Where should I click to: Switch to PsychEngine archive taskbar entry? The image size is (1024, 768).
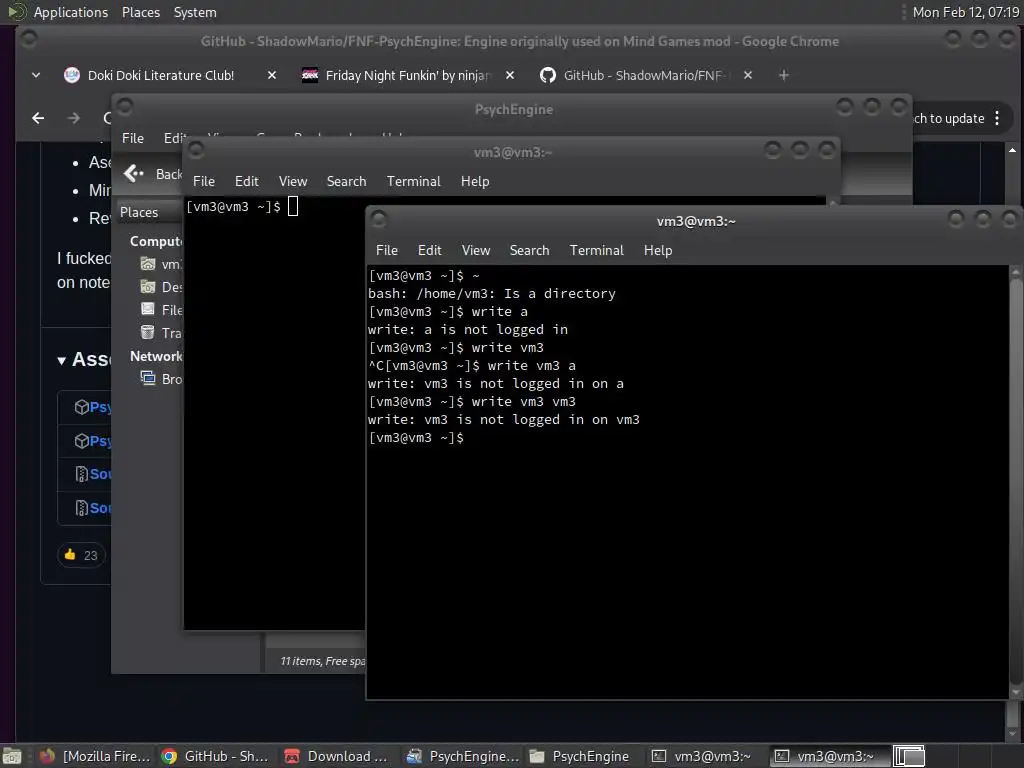coord(462,756)
